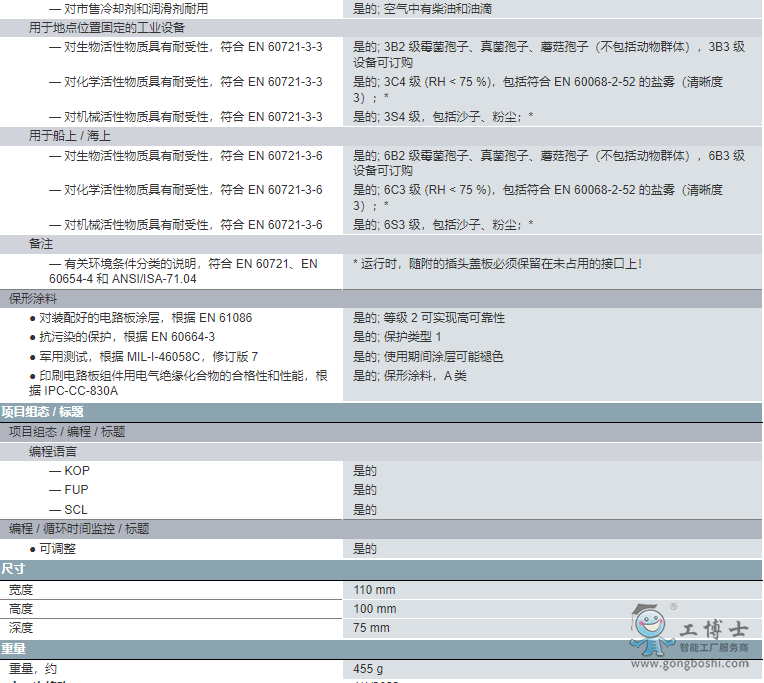The width and height of the screenshot is (764, 683).
Task: Click the '75 mm' depth value
Action: click(x=371, y=628)
